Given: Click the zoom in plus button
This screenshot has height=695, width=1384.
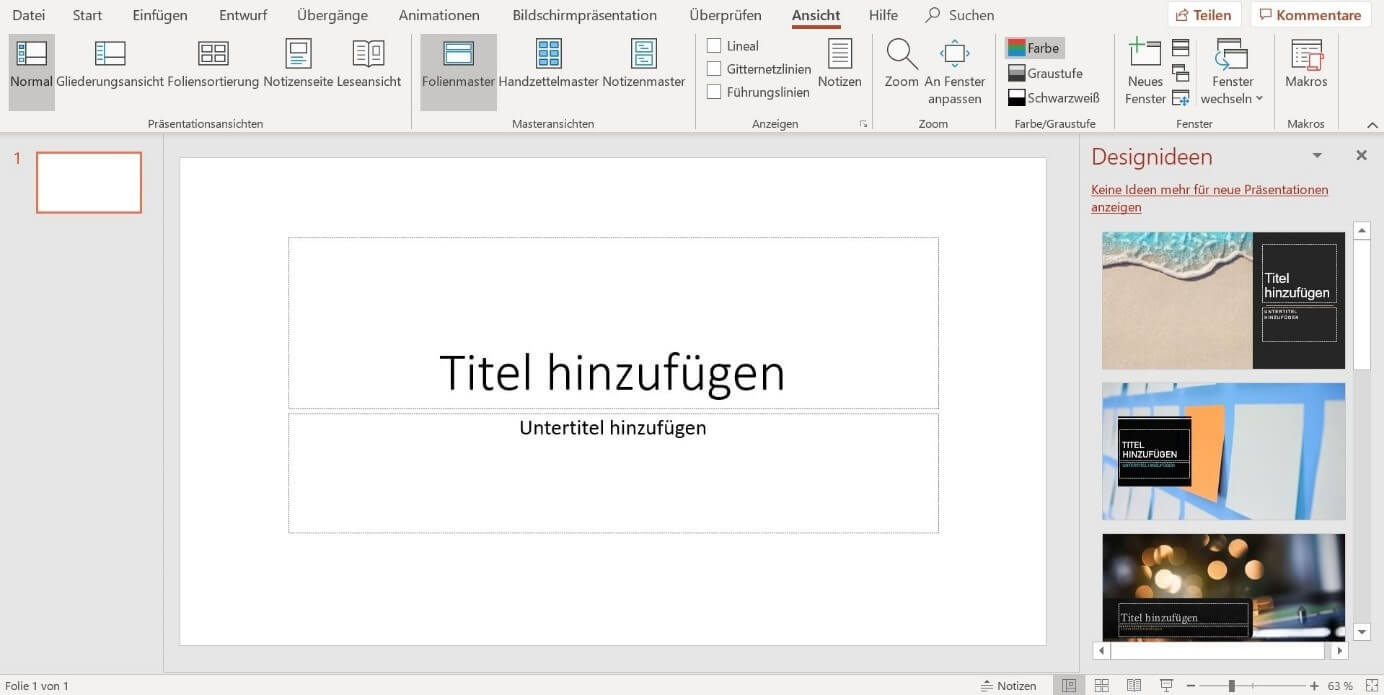Looking at the screenshot, I should point(1314,686).
